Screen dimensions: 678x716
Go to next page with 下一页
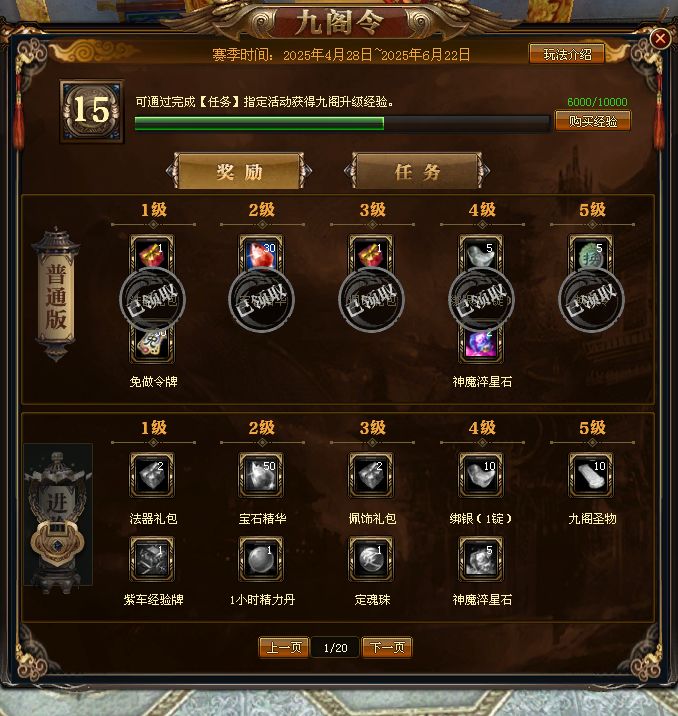point(387,648)
